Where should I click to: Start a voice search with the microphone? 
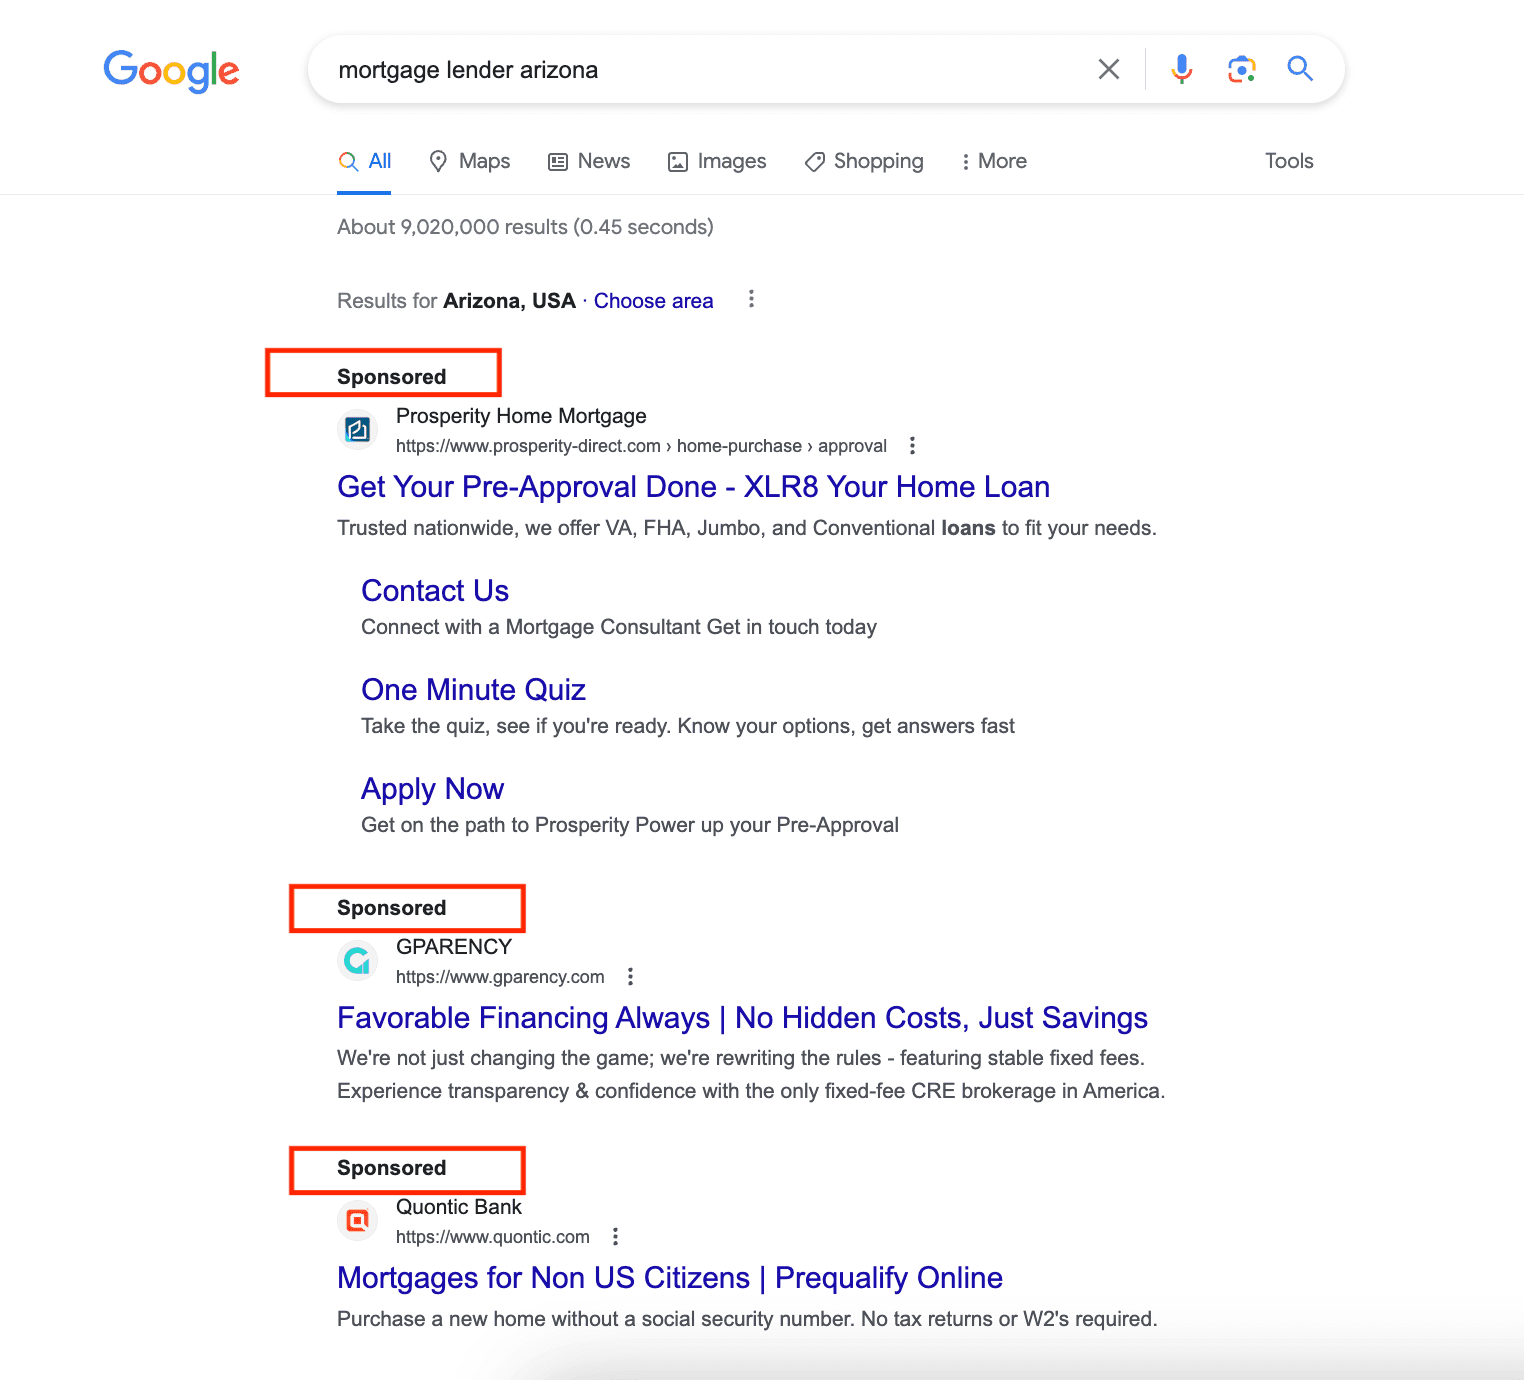1181,69
